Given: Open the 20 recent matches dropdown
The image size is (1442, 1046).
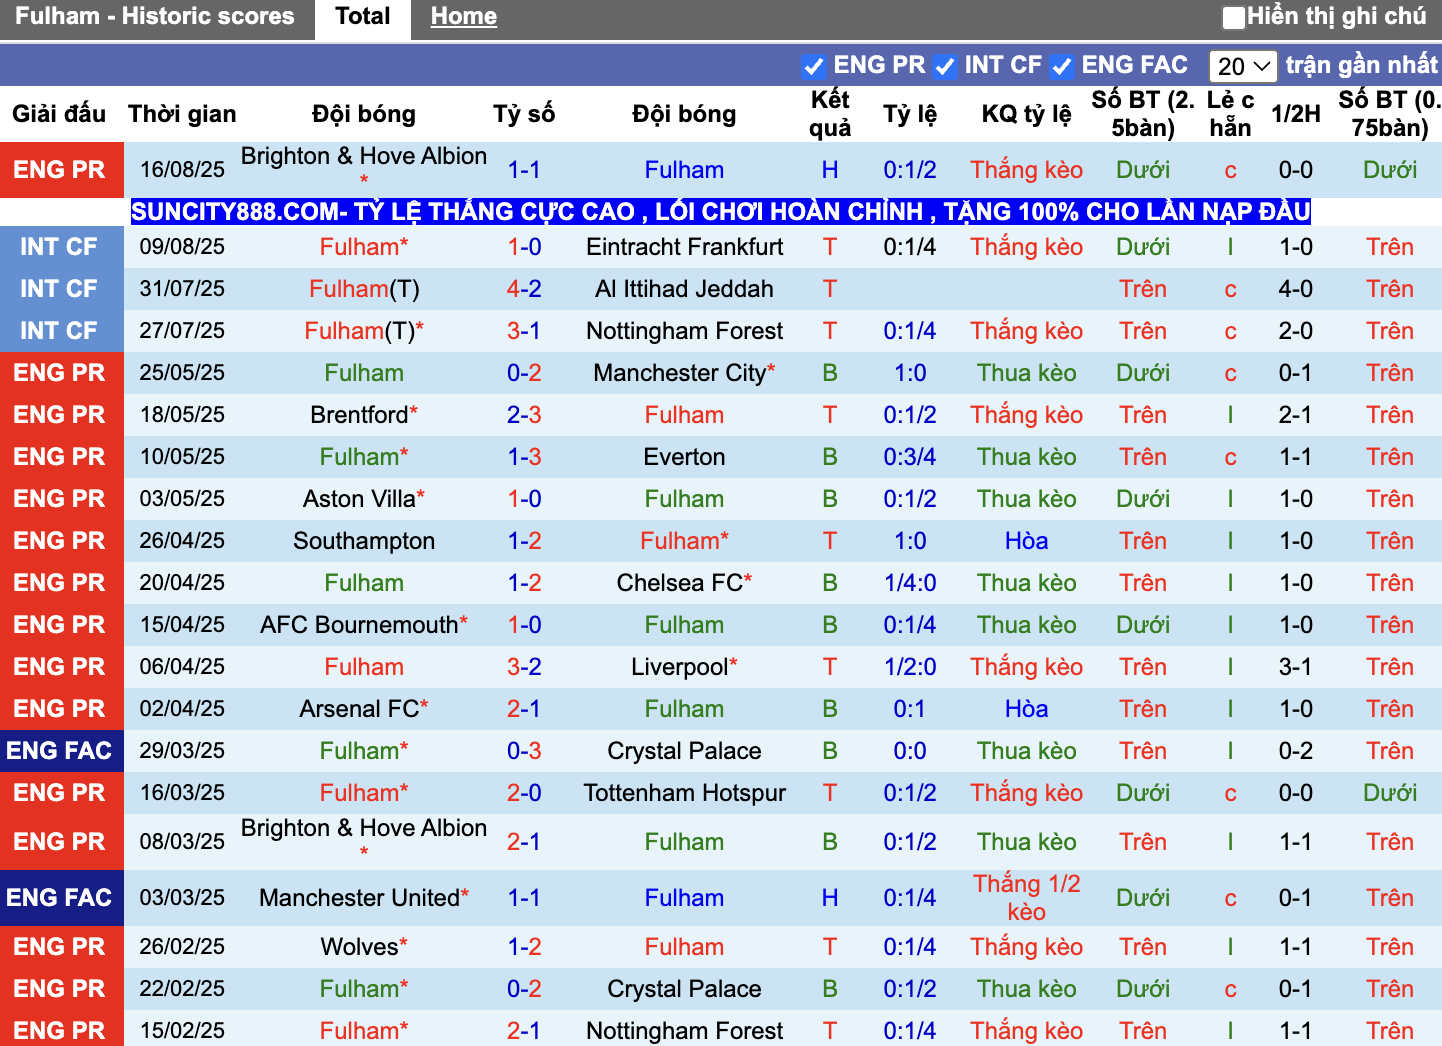Looking at the screenshot, I should pos(1243,66).
